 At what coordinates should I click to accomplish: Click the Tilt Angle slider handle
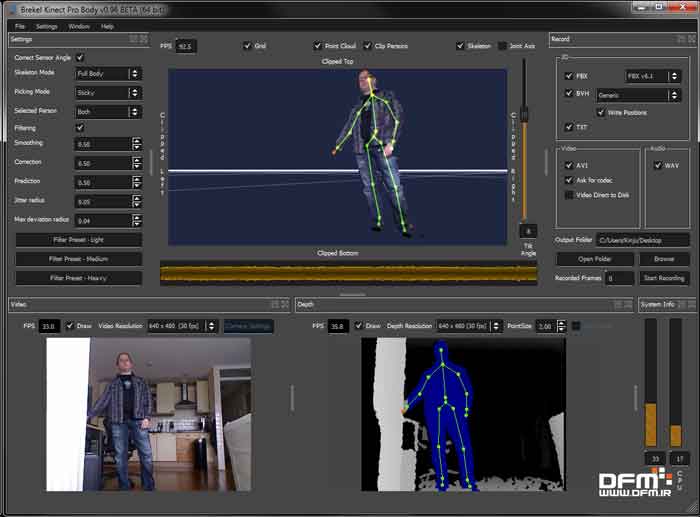(525, 114)
